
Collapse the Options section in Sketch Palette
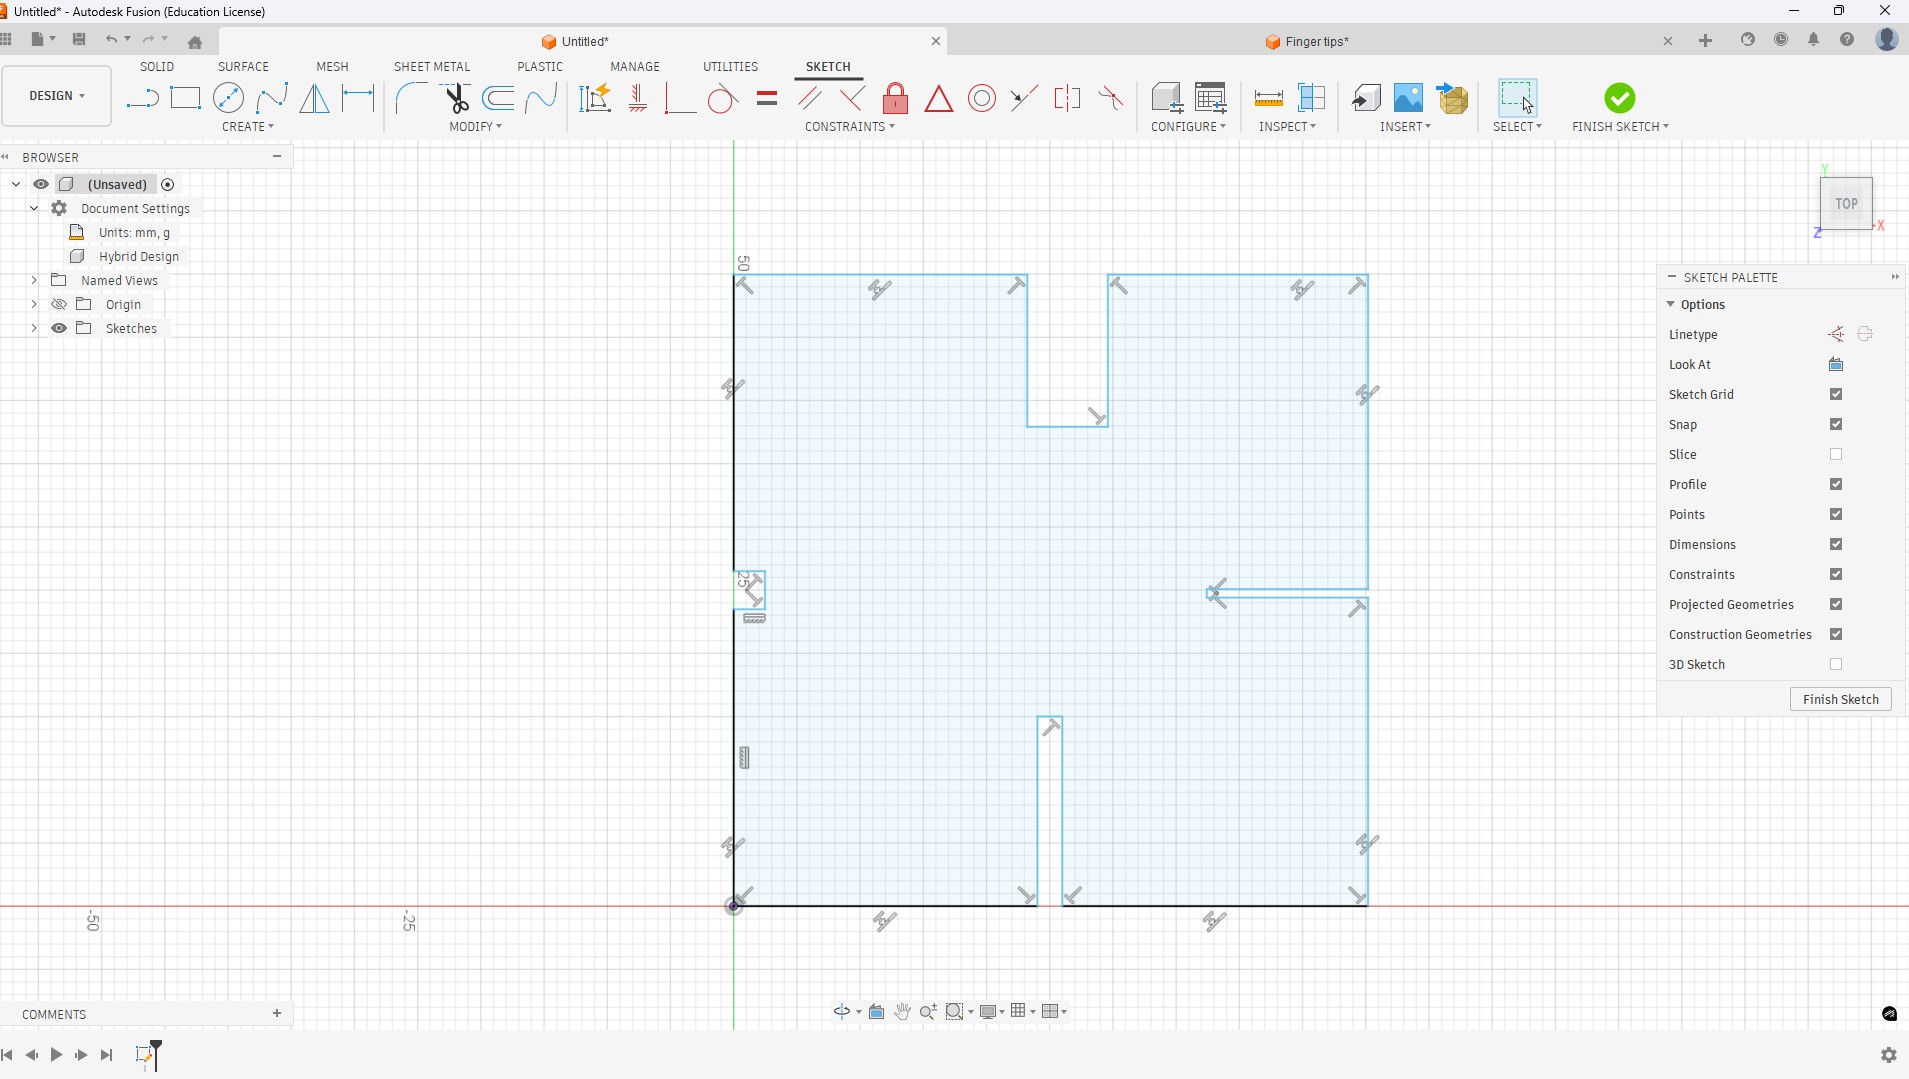(1670, 305)
